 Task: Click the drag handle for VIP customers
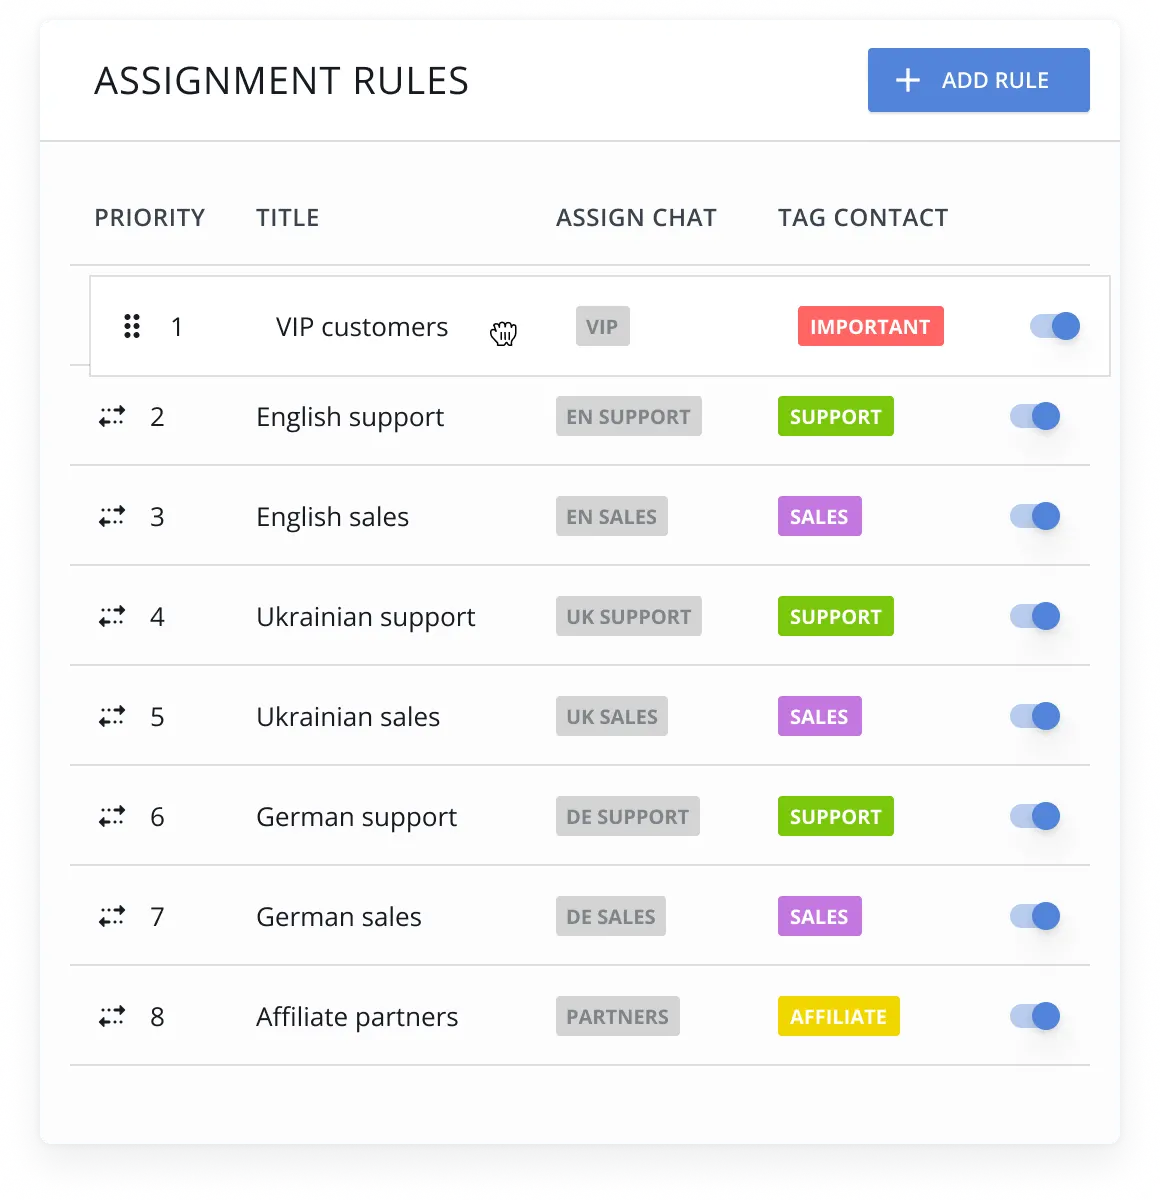[x=132, y=327]
